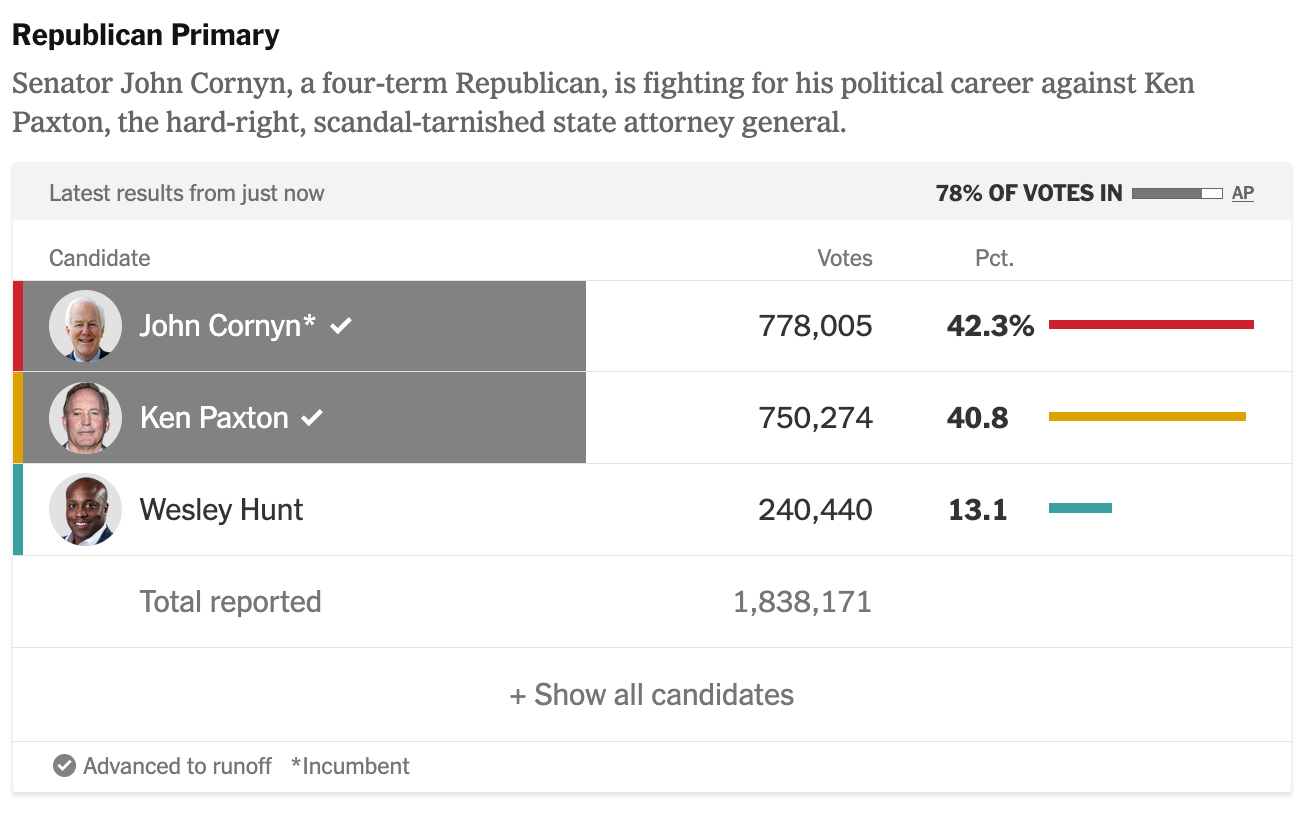Viewport: 1304px width, 814px height.
Task: Click the Advanced to runoff legend checkmark
Action: pyautogui.click(x=64, y=767)
